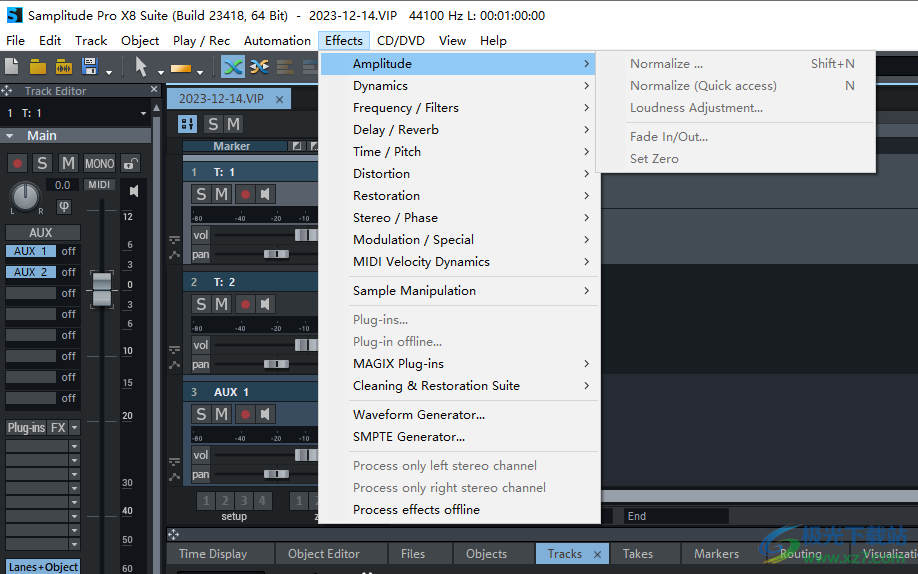Save project with the blue floppy disk icon
The image size is (918, 574).
point(90,66)
